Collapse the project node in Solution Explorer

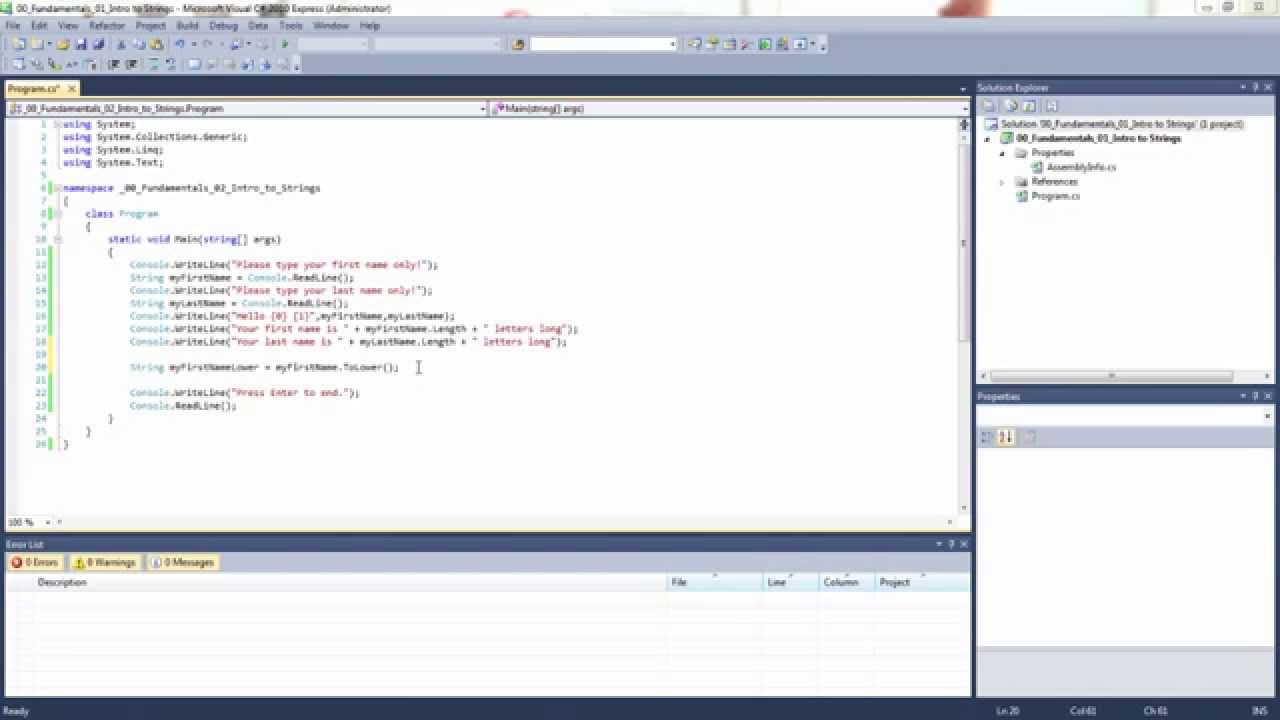click(x=987, y=139)
